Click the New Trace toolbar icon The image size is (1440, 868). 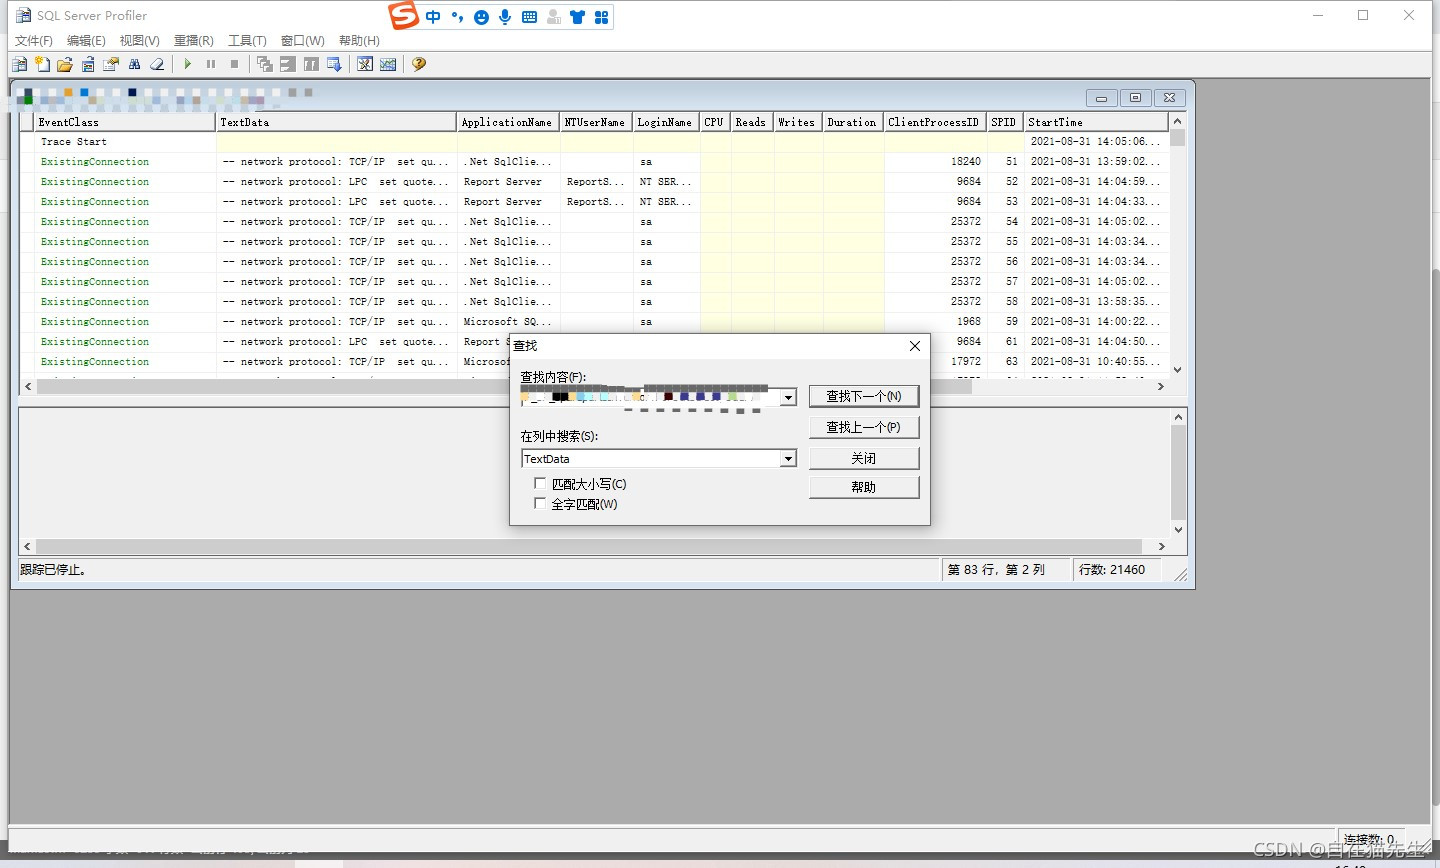tap(19, 64)
